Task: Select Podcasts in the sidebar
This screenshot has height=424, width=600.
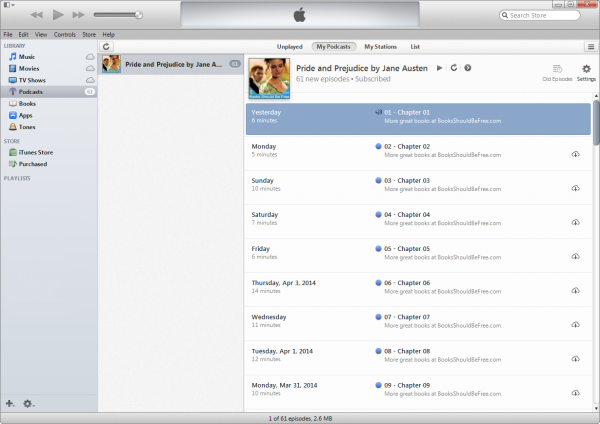Action: point(49,92)
